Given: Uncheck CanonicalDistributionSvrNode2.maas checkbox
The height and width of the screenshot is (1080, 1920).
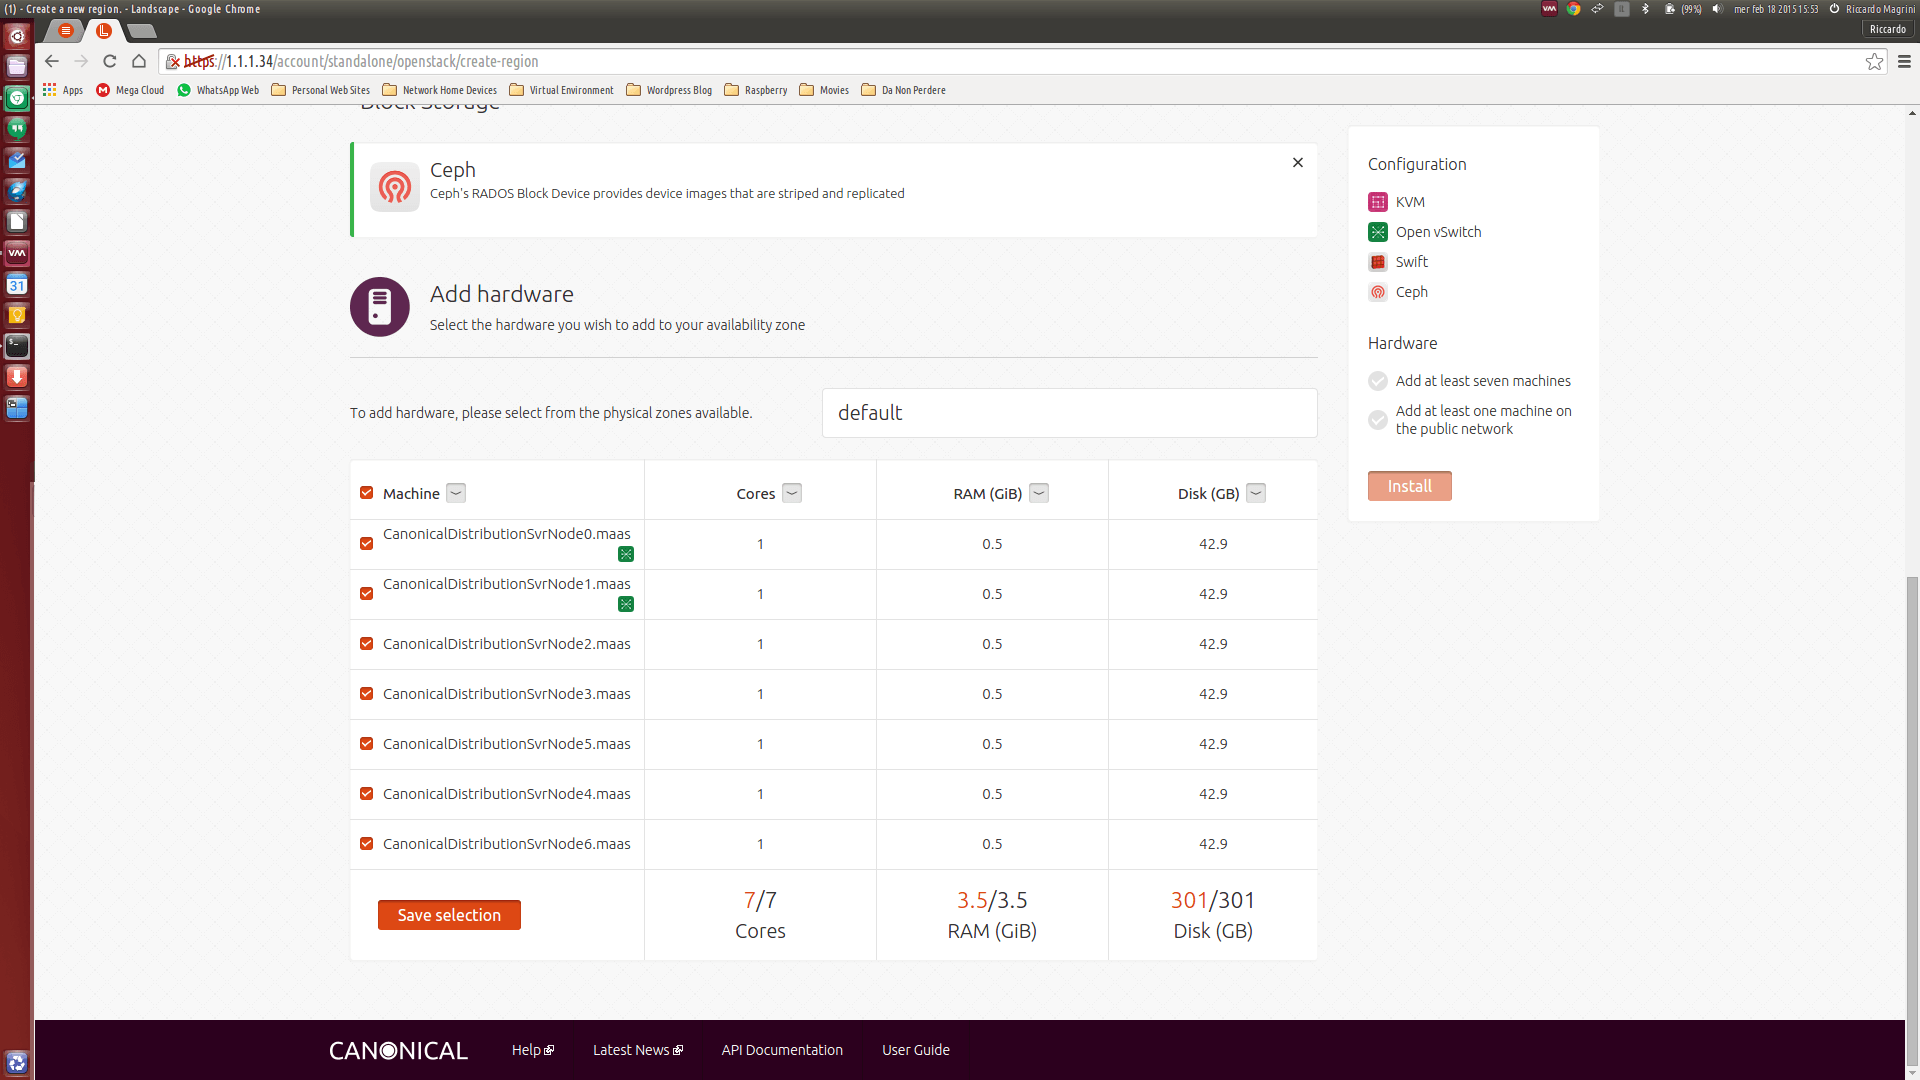Looking at the screenshot, I should click(x=367, y=644).
